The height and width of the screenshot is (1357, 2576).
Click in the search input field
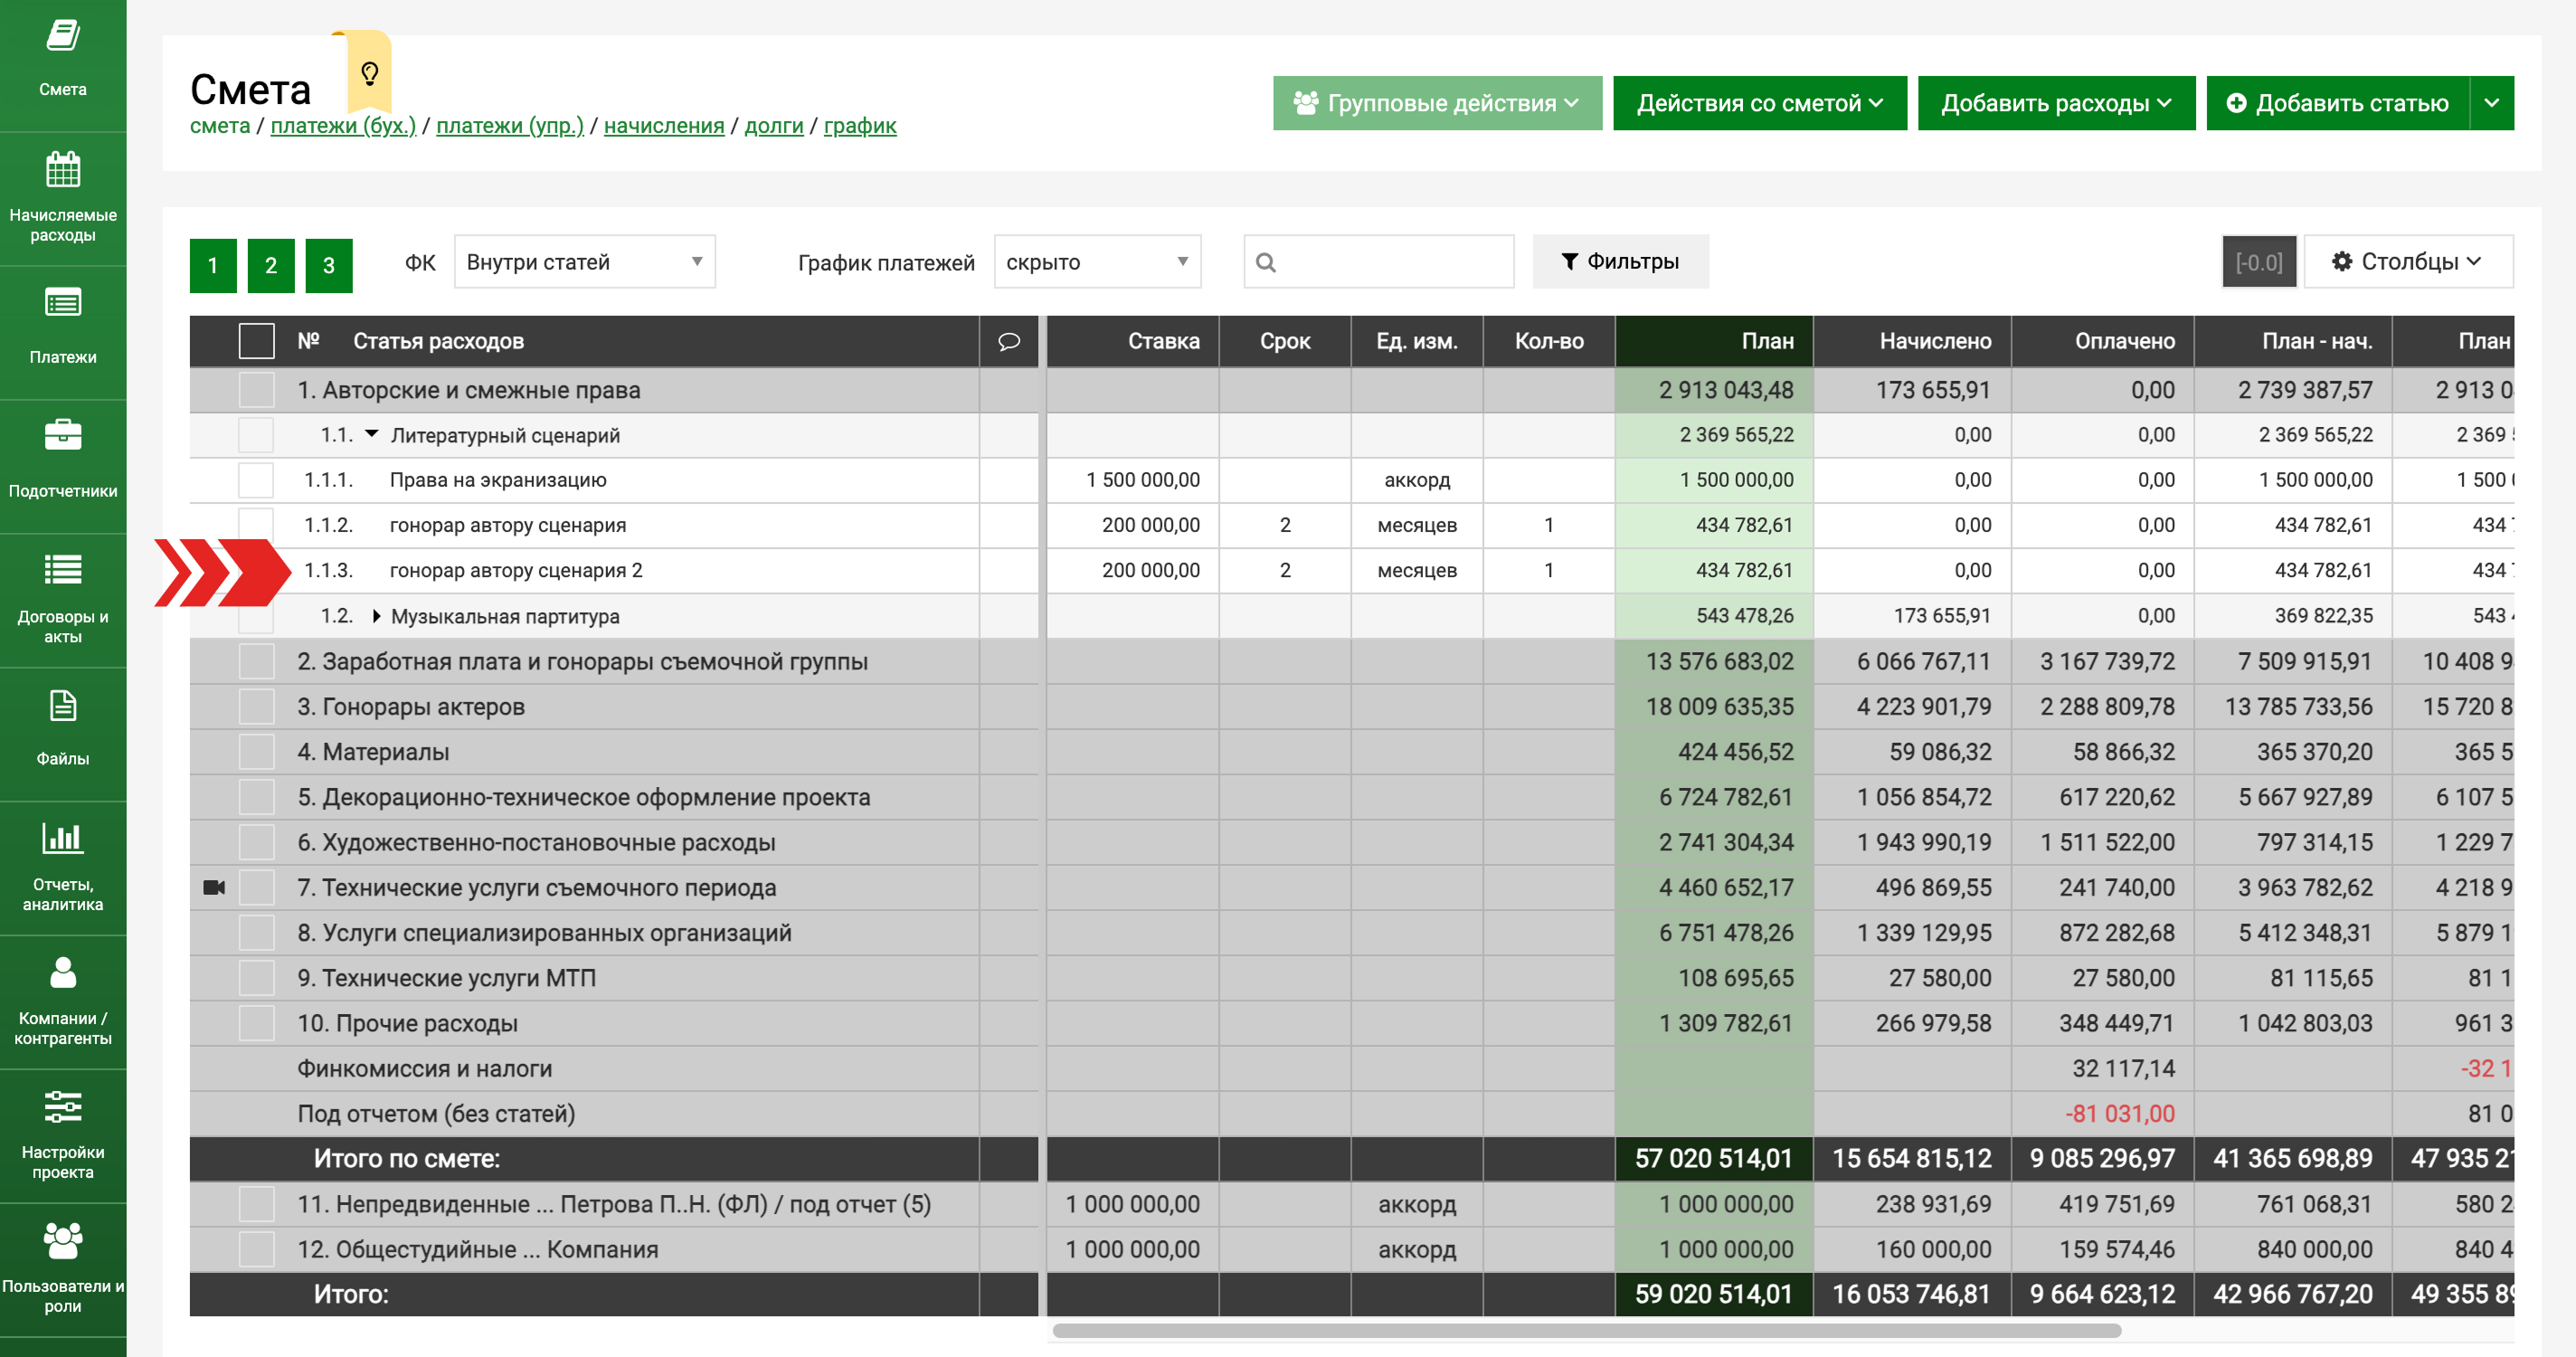pos(1379,262)
